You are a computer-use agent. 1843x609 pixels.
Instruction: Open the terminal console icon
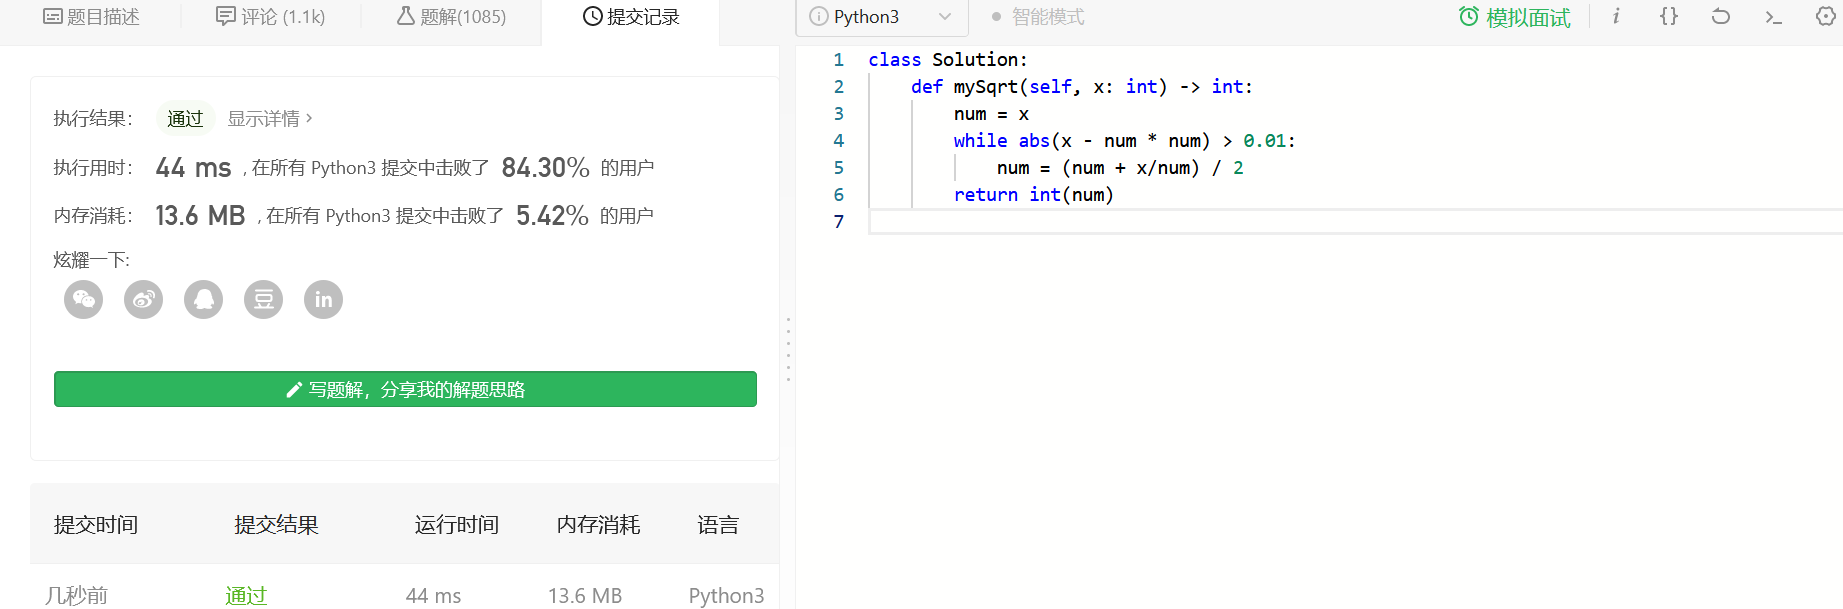coord(1774,17)
